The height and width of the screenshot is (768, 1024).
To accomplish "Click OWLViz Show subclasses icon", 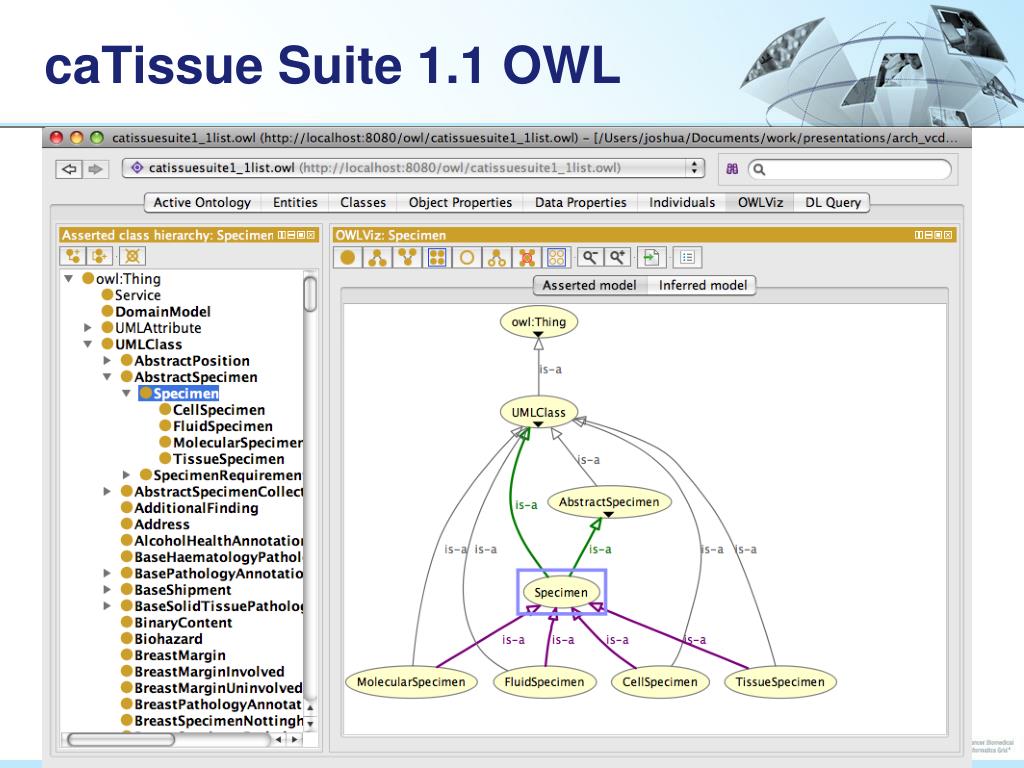I will click(x=377, y=257).
